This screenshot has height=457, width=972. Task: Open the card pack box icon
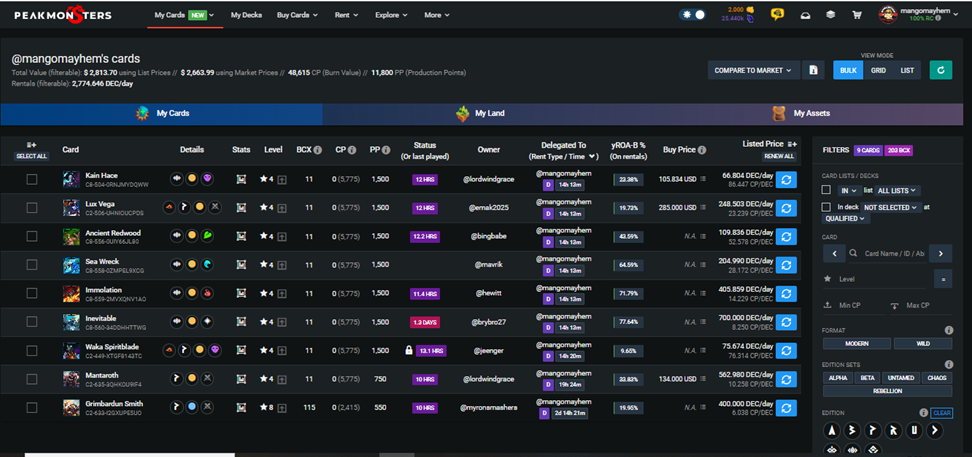pyautogui.click(x=830, y=16)
